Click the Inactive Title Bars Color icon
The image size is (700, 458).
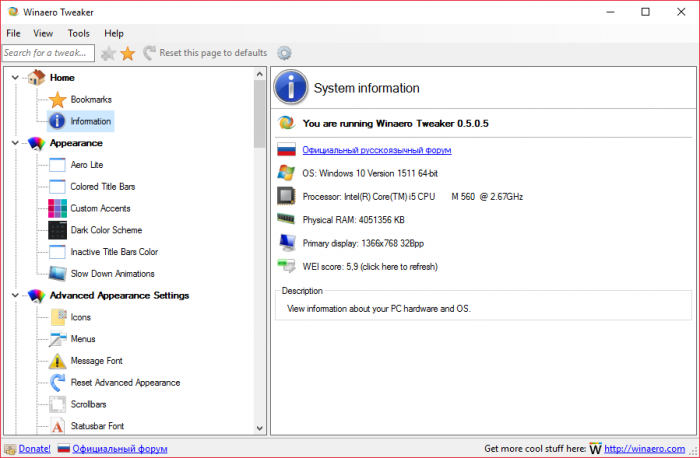57,252
